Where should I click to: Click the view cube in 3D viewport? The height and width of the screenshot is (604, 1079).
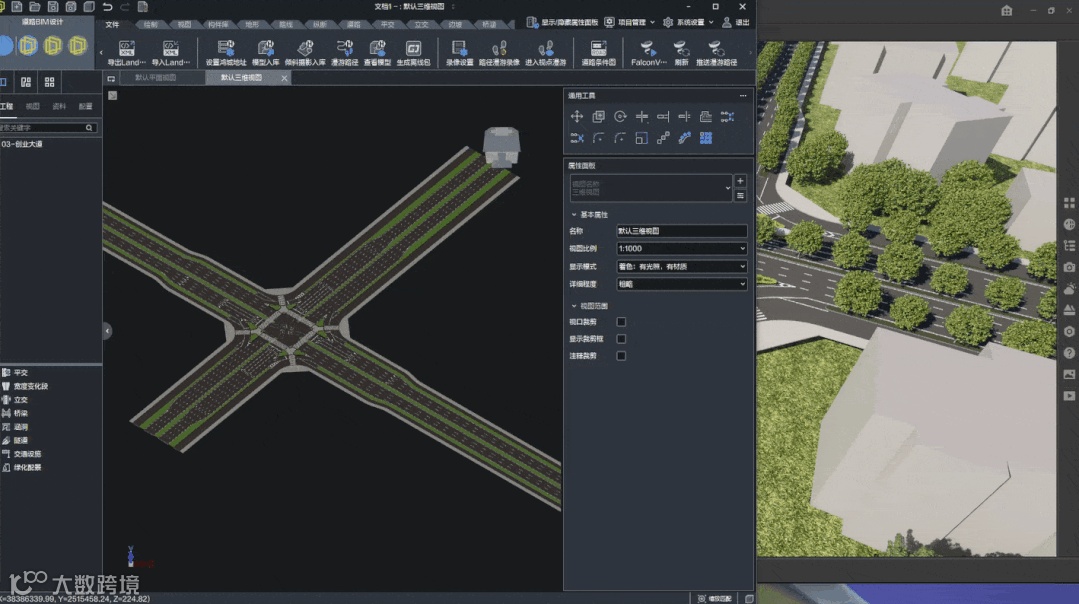tap(502, 145)
